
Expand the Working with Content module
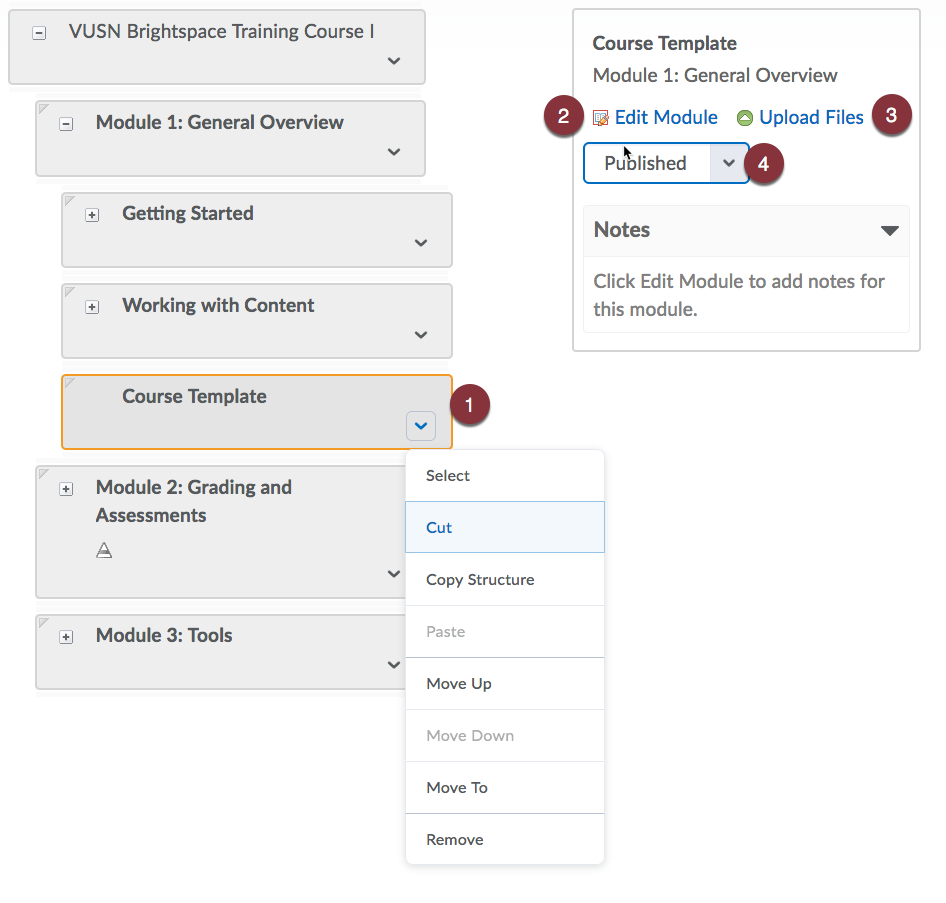[x=92, y=307]
